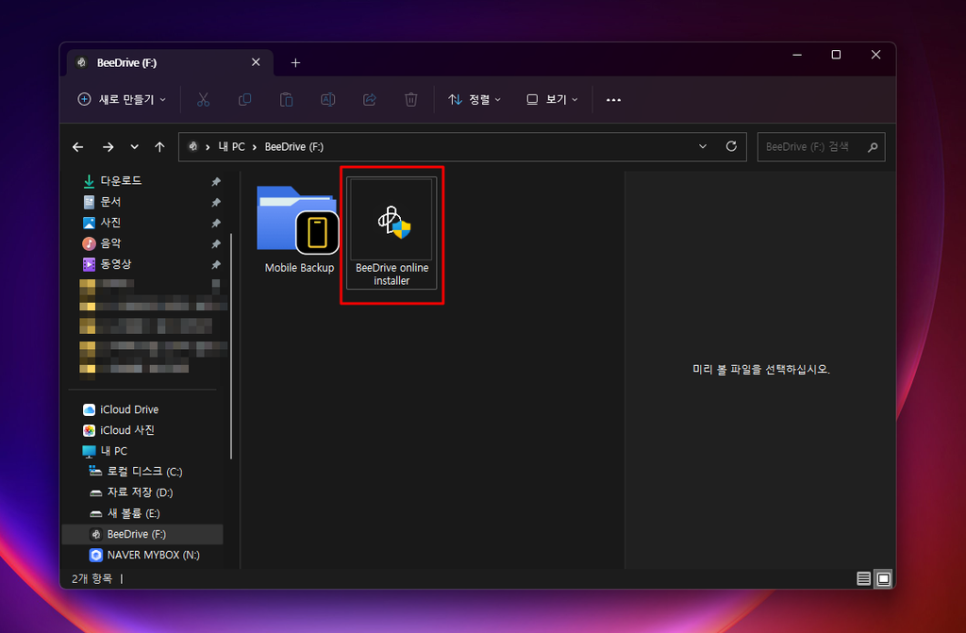Click BeeDrive (F:) in the breadcrumb
966x633 pixels.
pos(294,147)
